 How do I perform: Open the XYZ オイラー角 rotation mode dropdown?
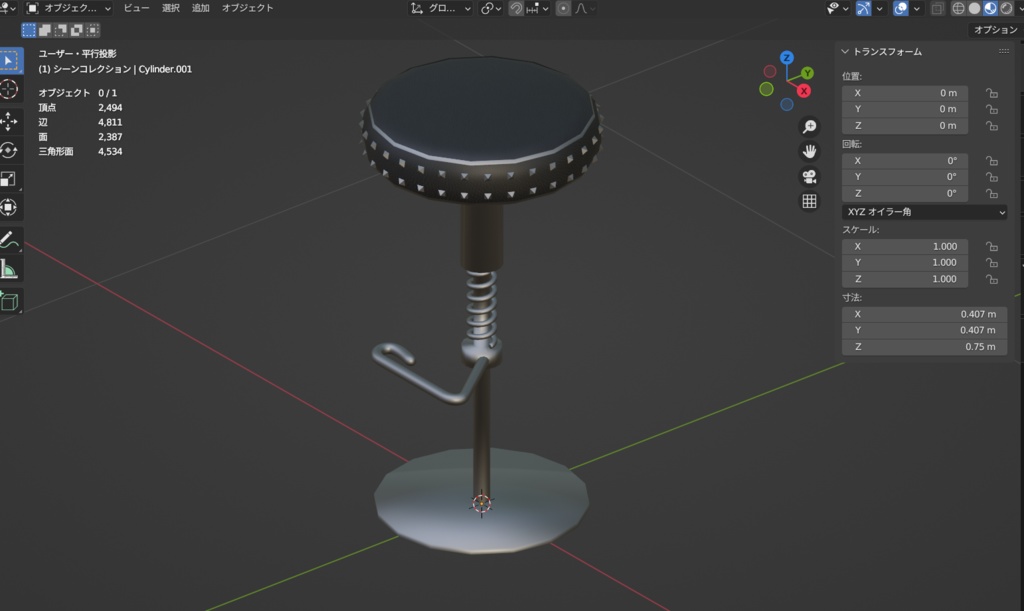coord(922,211)
